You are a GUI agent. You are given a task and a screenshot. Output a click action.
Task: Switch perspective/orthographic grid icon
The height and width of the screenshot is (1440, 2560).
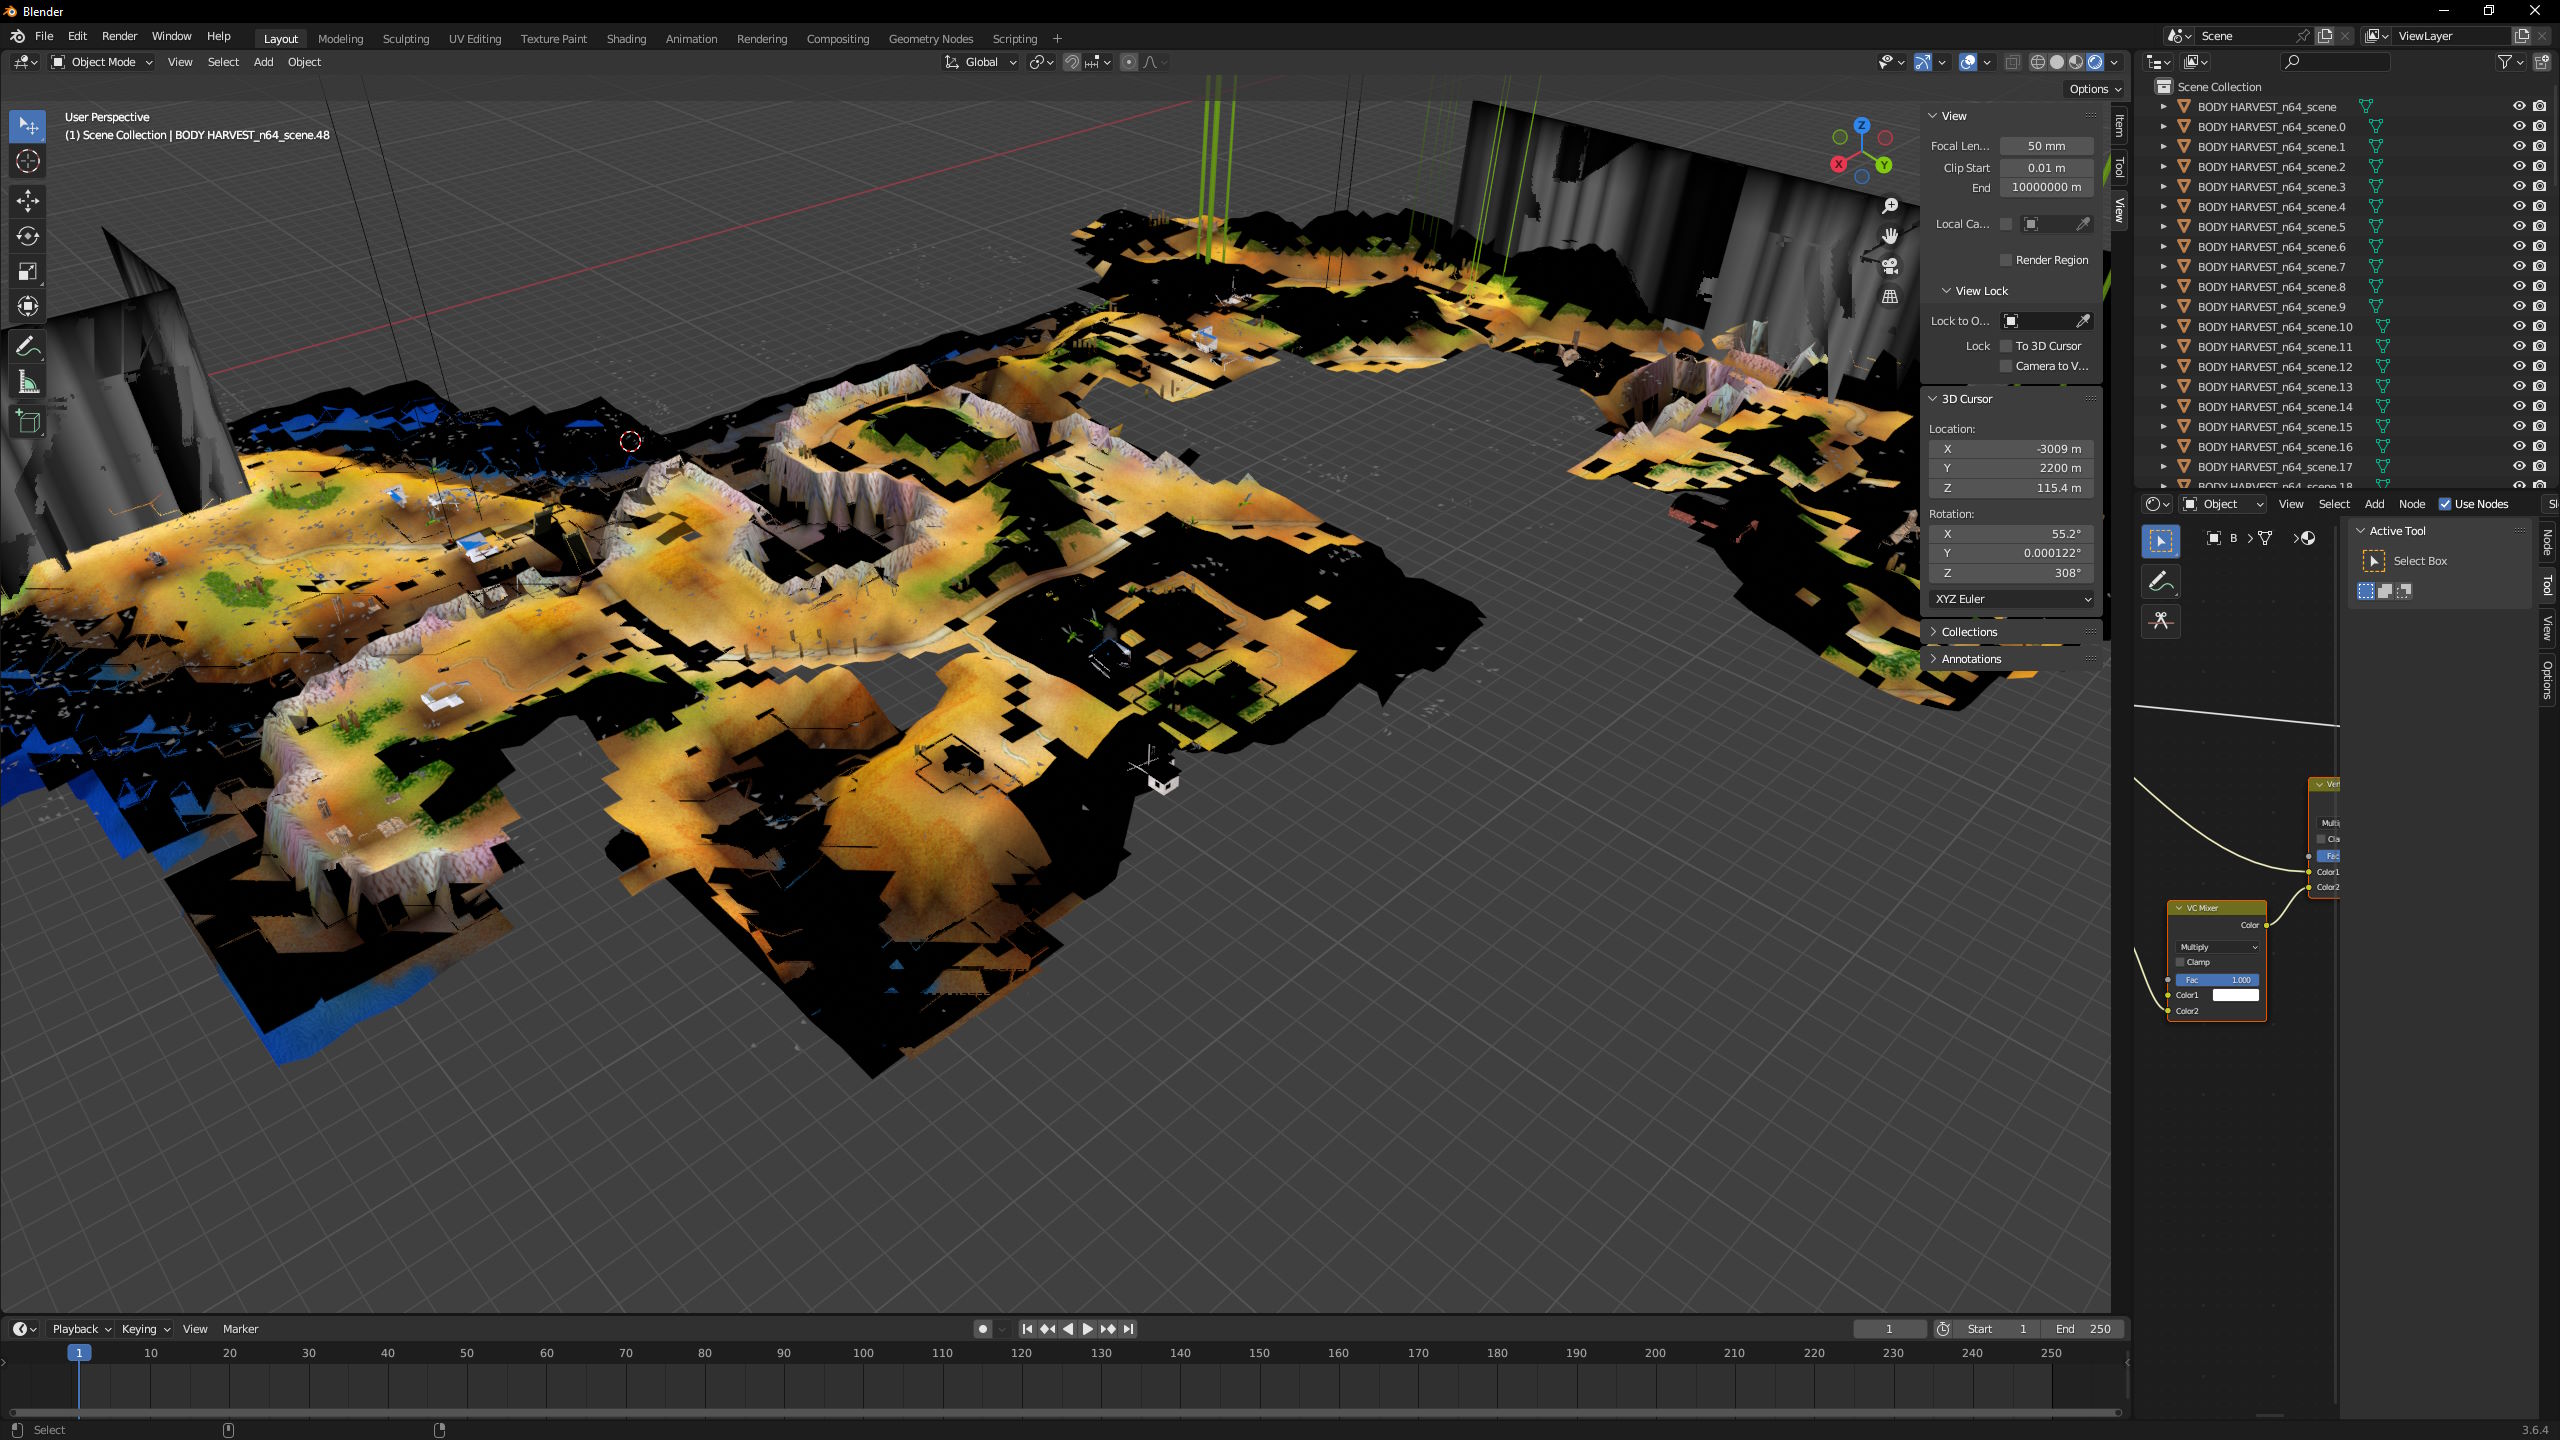click(x=1890, y=296)
